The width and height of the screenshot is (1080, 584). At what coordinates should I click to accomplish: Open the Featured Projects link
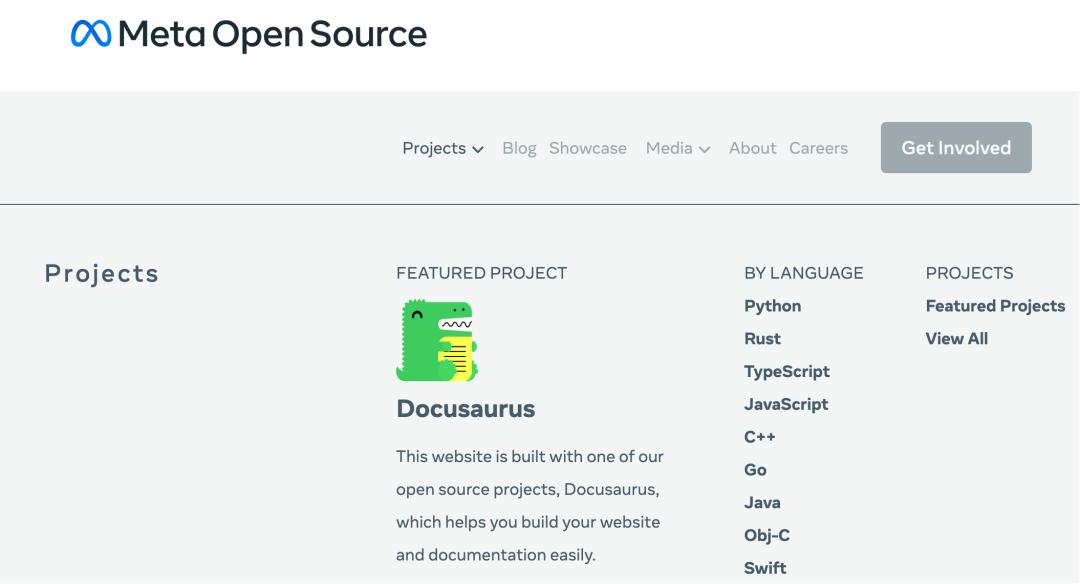995,306
